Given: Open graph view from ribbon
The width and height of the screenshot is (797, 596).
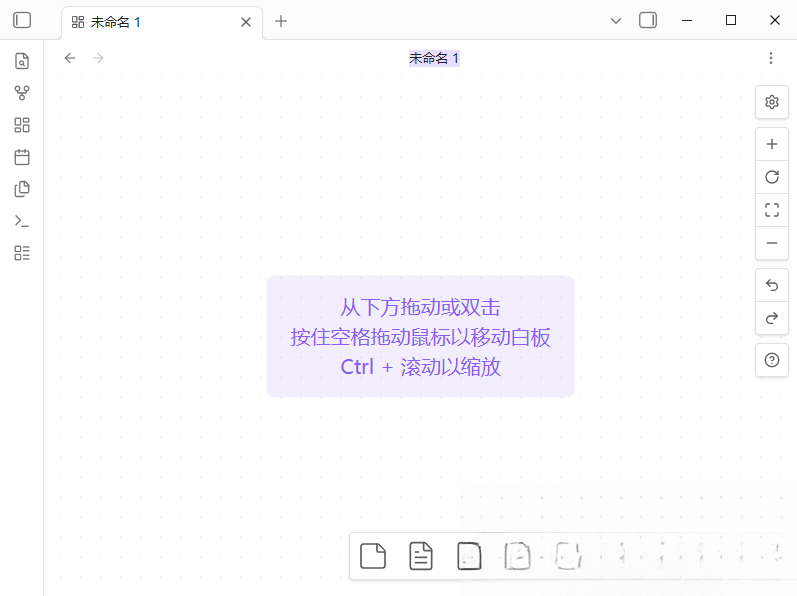Looking at the screenshot, I should (22, 93).
